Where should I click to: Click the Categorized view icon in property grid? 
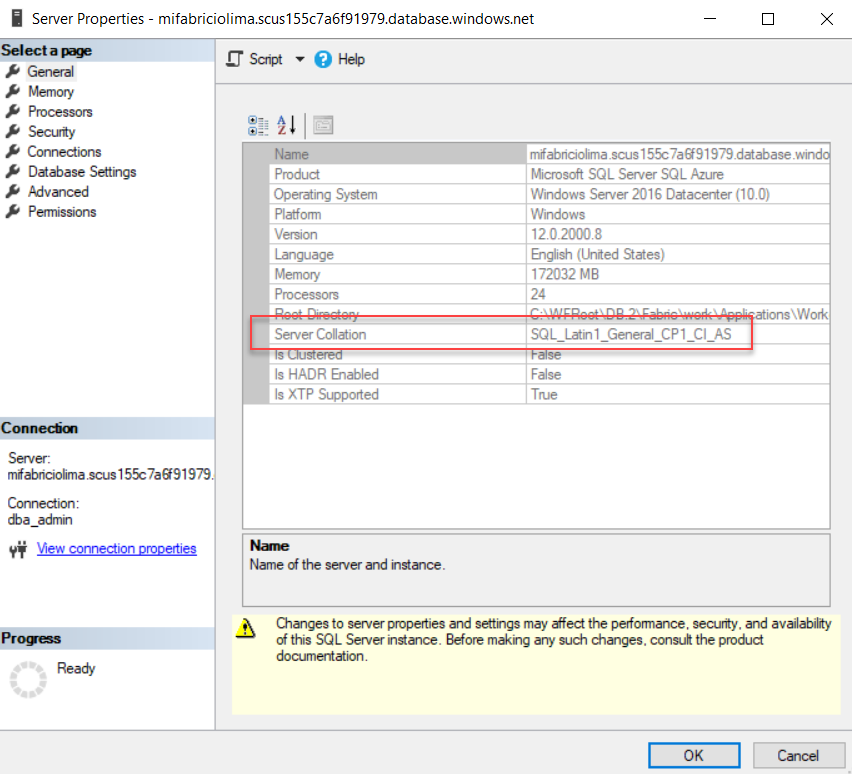[x=257, y=125]
